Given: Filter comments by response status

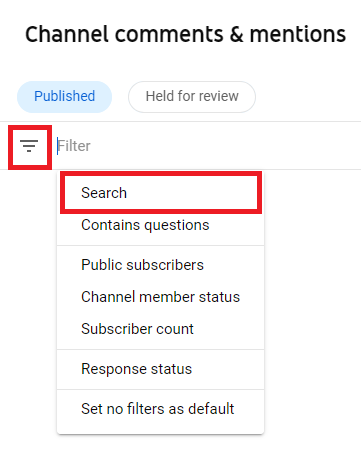Looking at the screenshot, I should click(161, 369).
